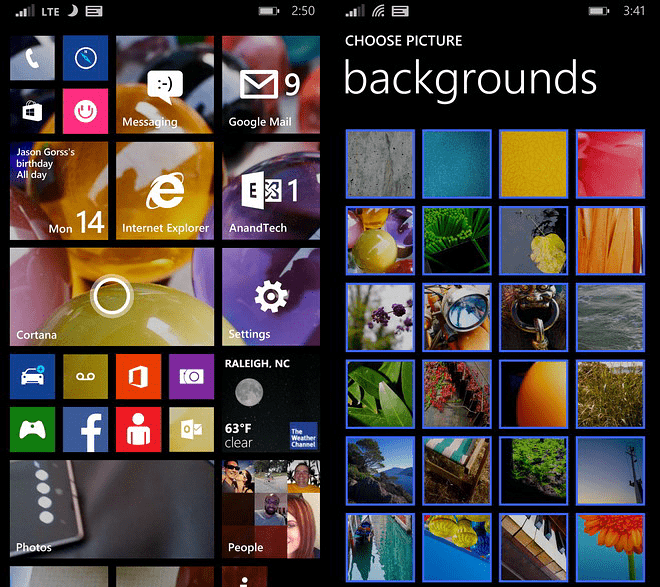Choose the solid teal background
This screenshot has height=587, width=660.
pos(457,164)
